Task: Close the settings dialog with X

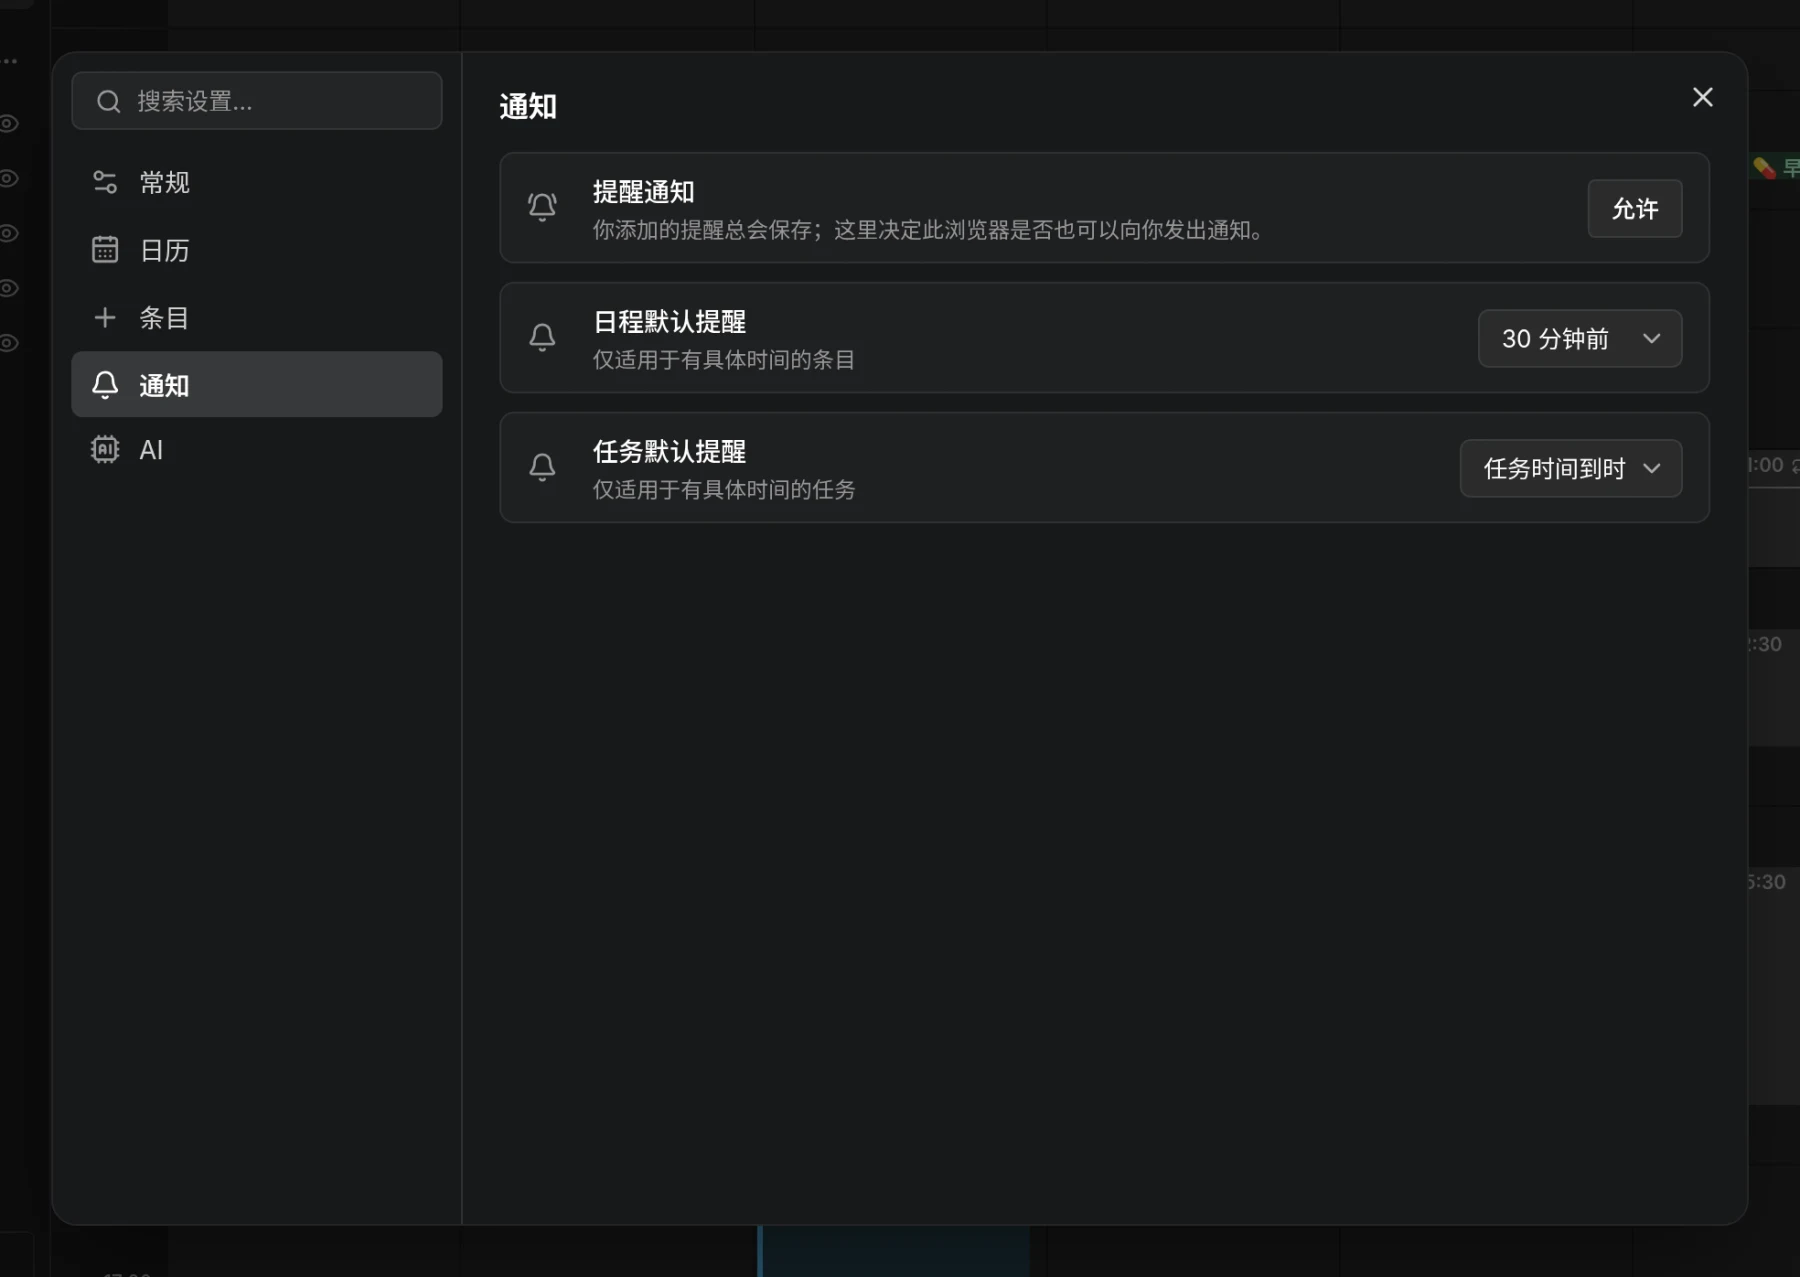Action: tap(1702, 97)
